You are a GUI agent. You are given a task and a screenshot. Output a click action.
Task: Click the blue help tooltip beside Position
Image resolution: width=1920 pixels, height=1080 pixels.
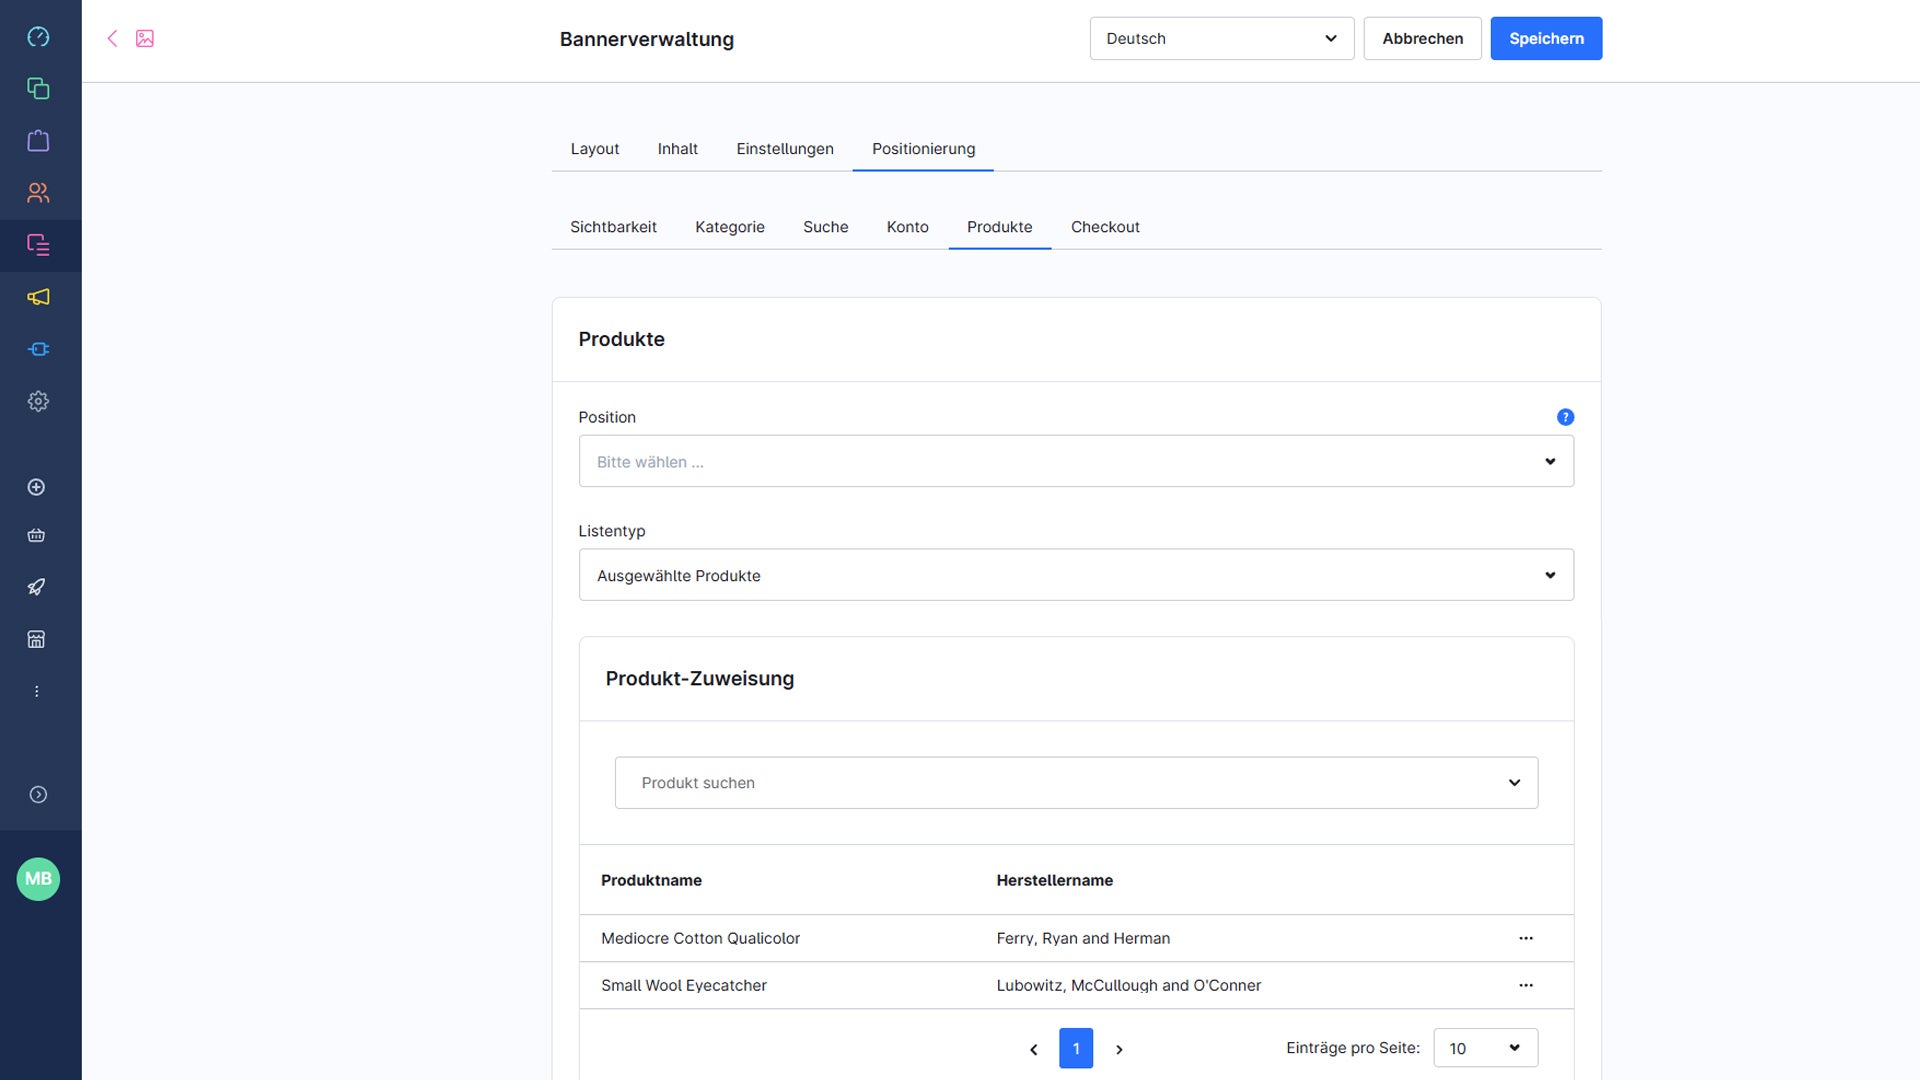click(x=1565, y=417)
